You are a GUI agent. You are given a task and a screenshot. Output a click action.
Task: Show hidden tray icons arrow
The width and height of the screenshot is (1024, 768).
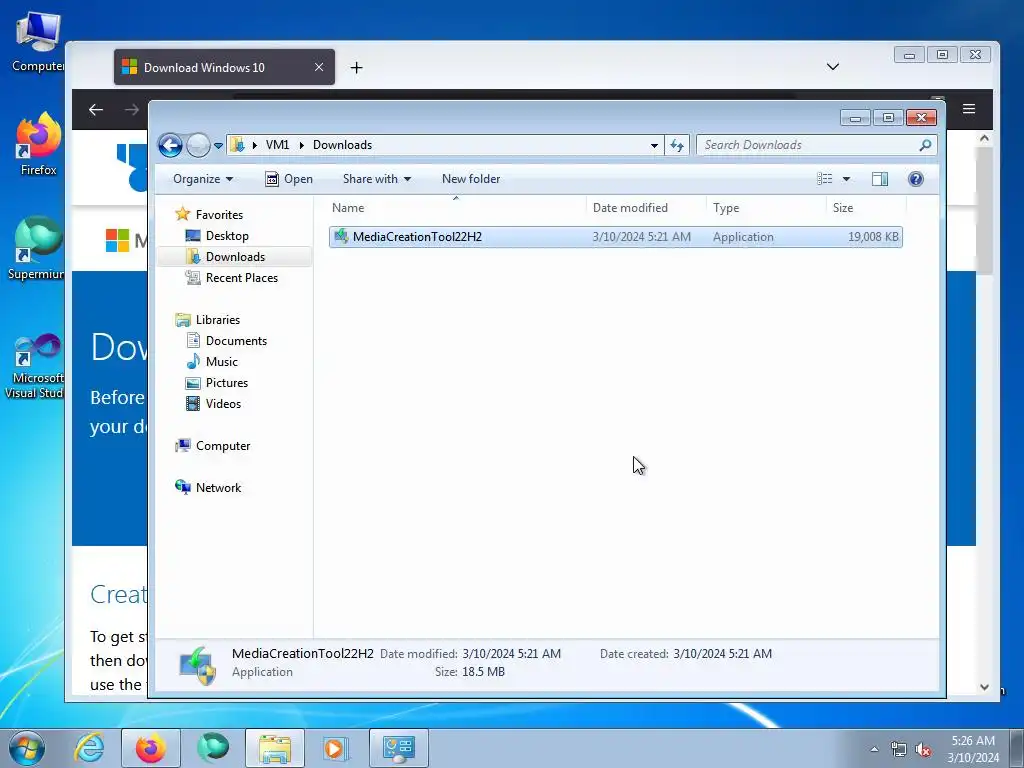pos(874,749)
